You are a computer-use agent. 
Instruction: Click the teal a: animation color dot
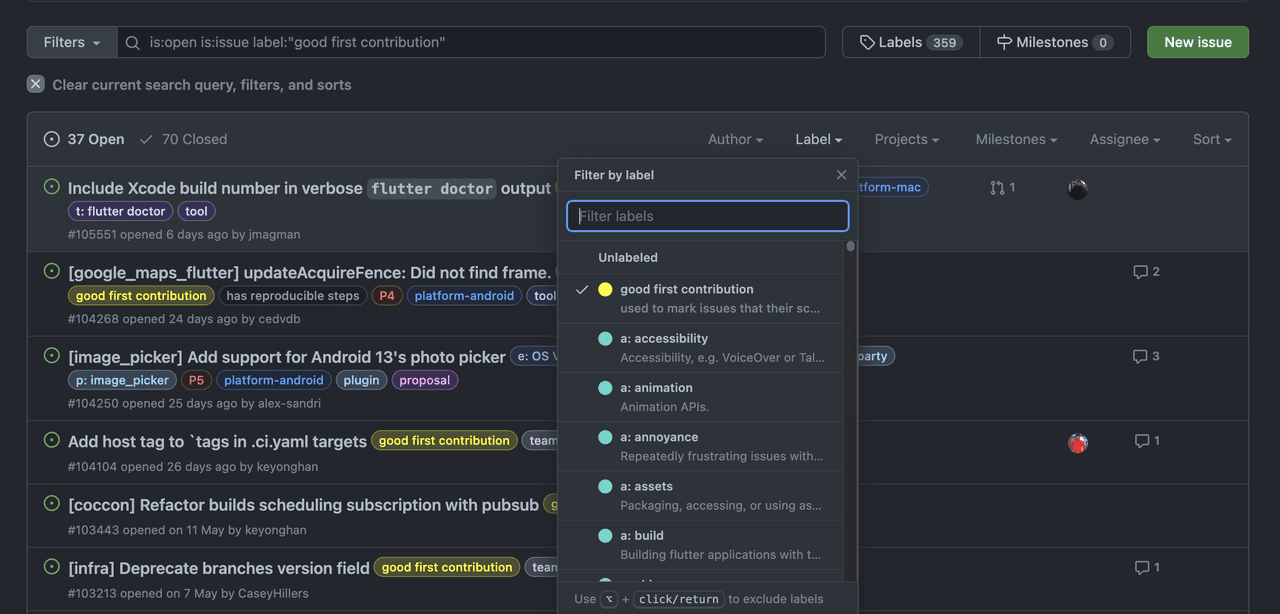605,388
